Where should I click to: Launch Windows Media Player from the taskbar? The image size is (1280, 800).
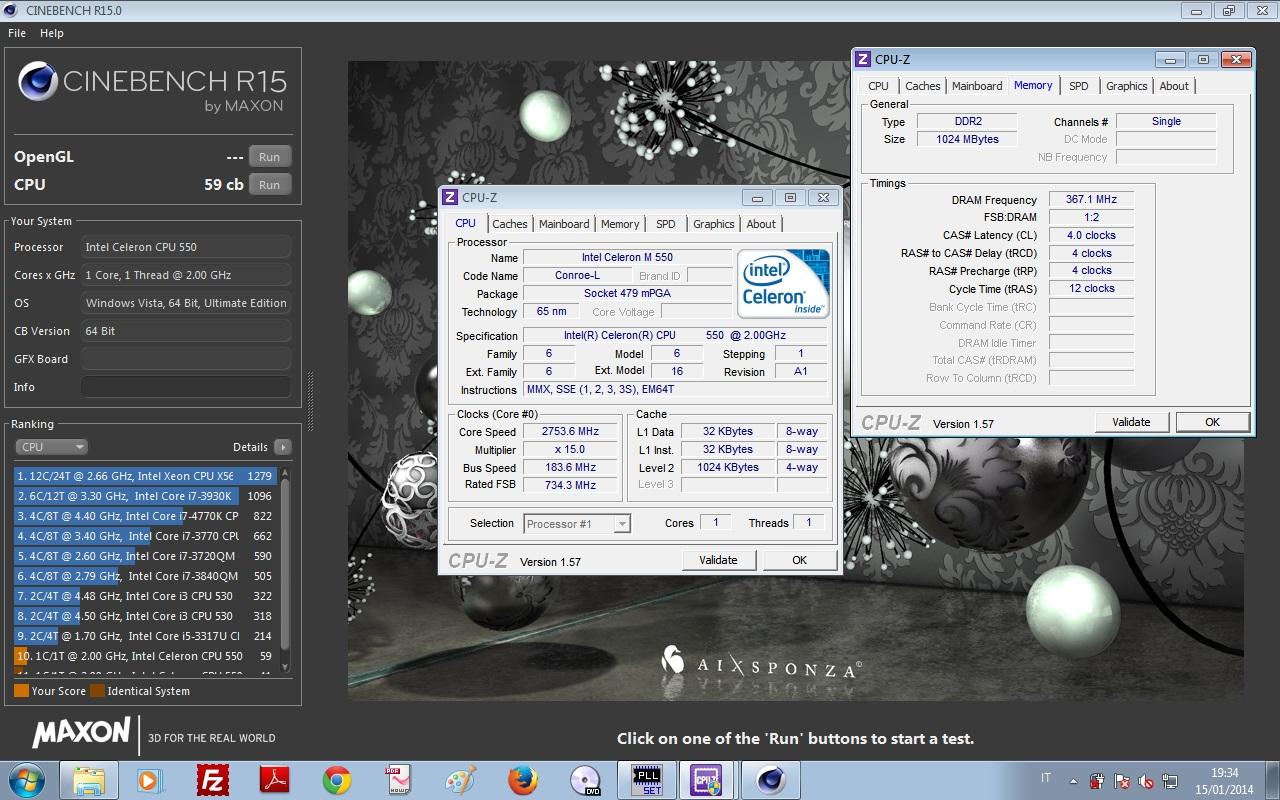(150, 780)
